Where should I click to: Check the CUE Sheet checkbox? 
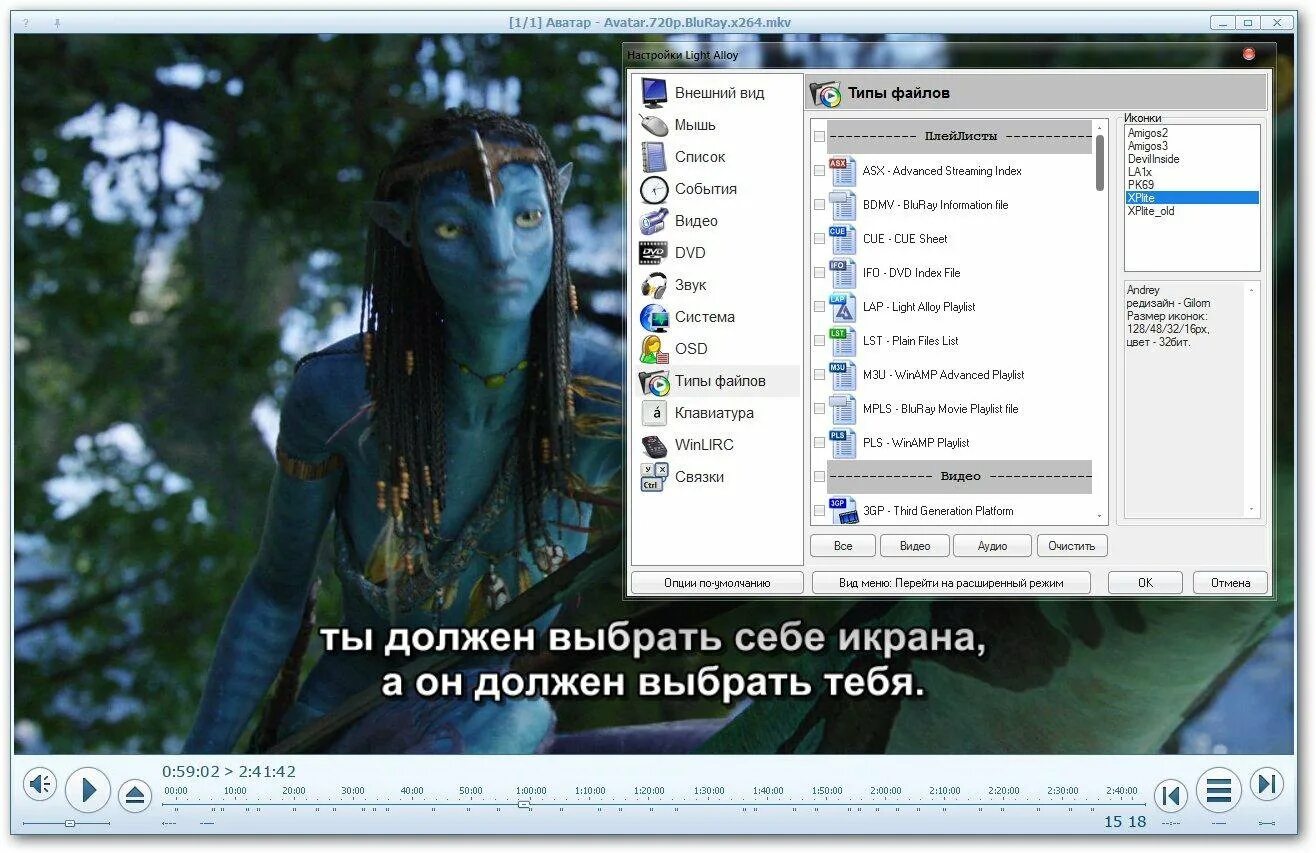tap(820, 239)
